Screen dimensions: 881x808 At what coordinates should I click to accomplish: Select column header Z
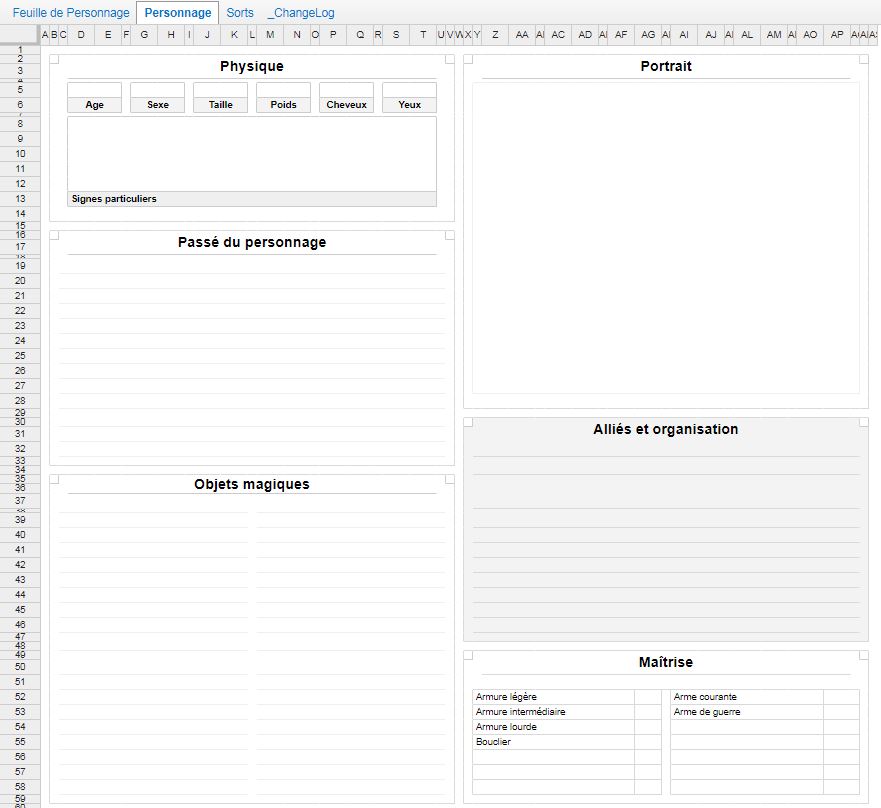point(496,35)
